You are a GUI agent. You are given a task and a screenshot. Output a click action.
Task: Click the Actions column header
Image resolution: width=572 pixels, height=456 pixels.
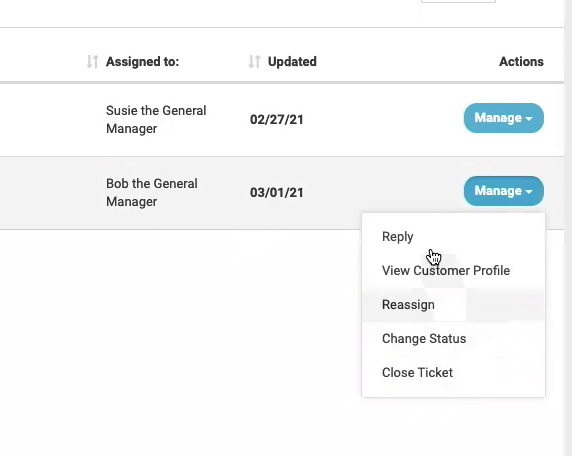coord(521,62)
